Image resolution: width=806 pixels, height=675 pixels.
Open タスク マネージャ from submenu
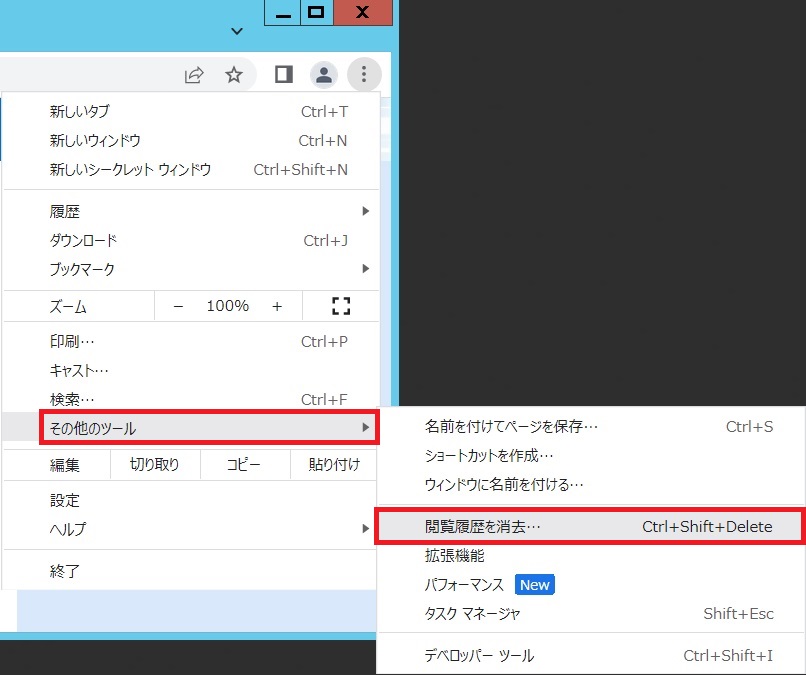(472, 613)
